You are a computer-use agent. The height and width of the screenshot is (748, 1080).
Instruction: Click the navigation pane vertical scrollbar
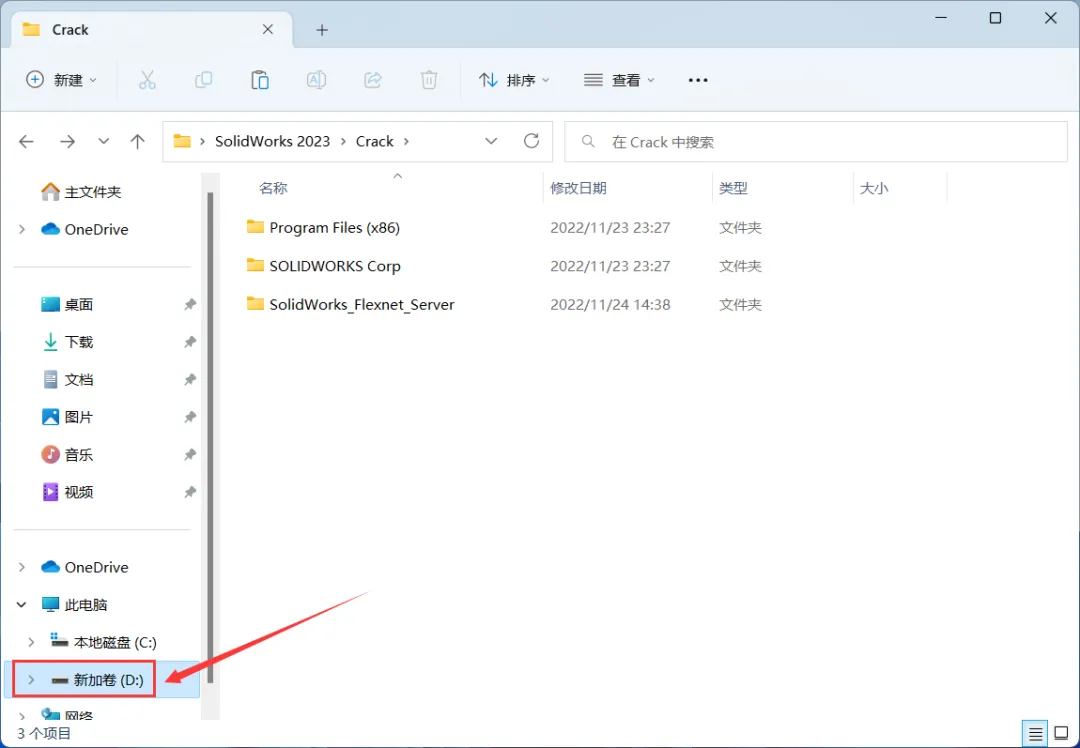pos(210,437)
